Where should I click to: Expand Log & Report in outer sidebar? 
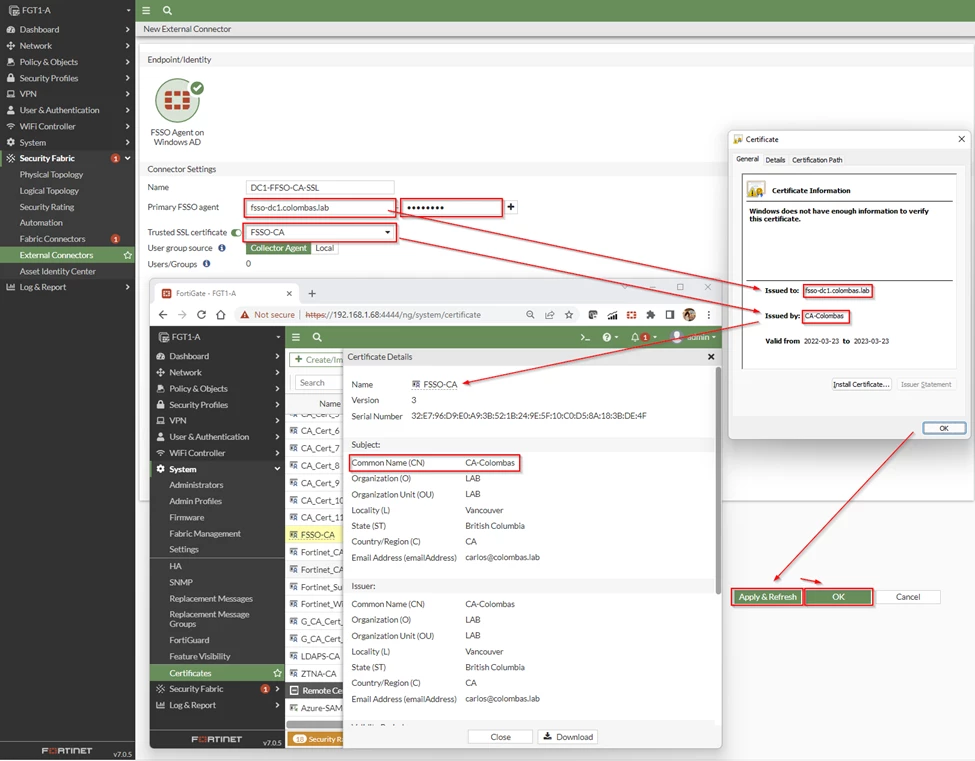point(67,287)
